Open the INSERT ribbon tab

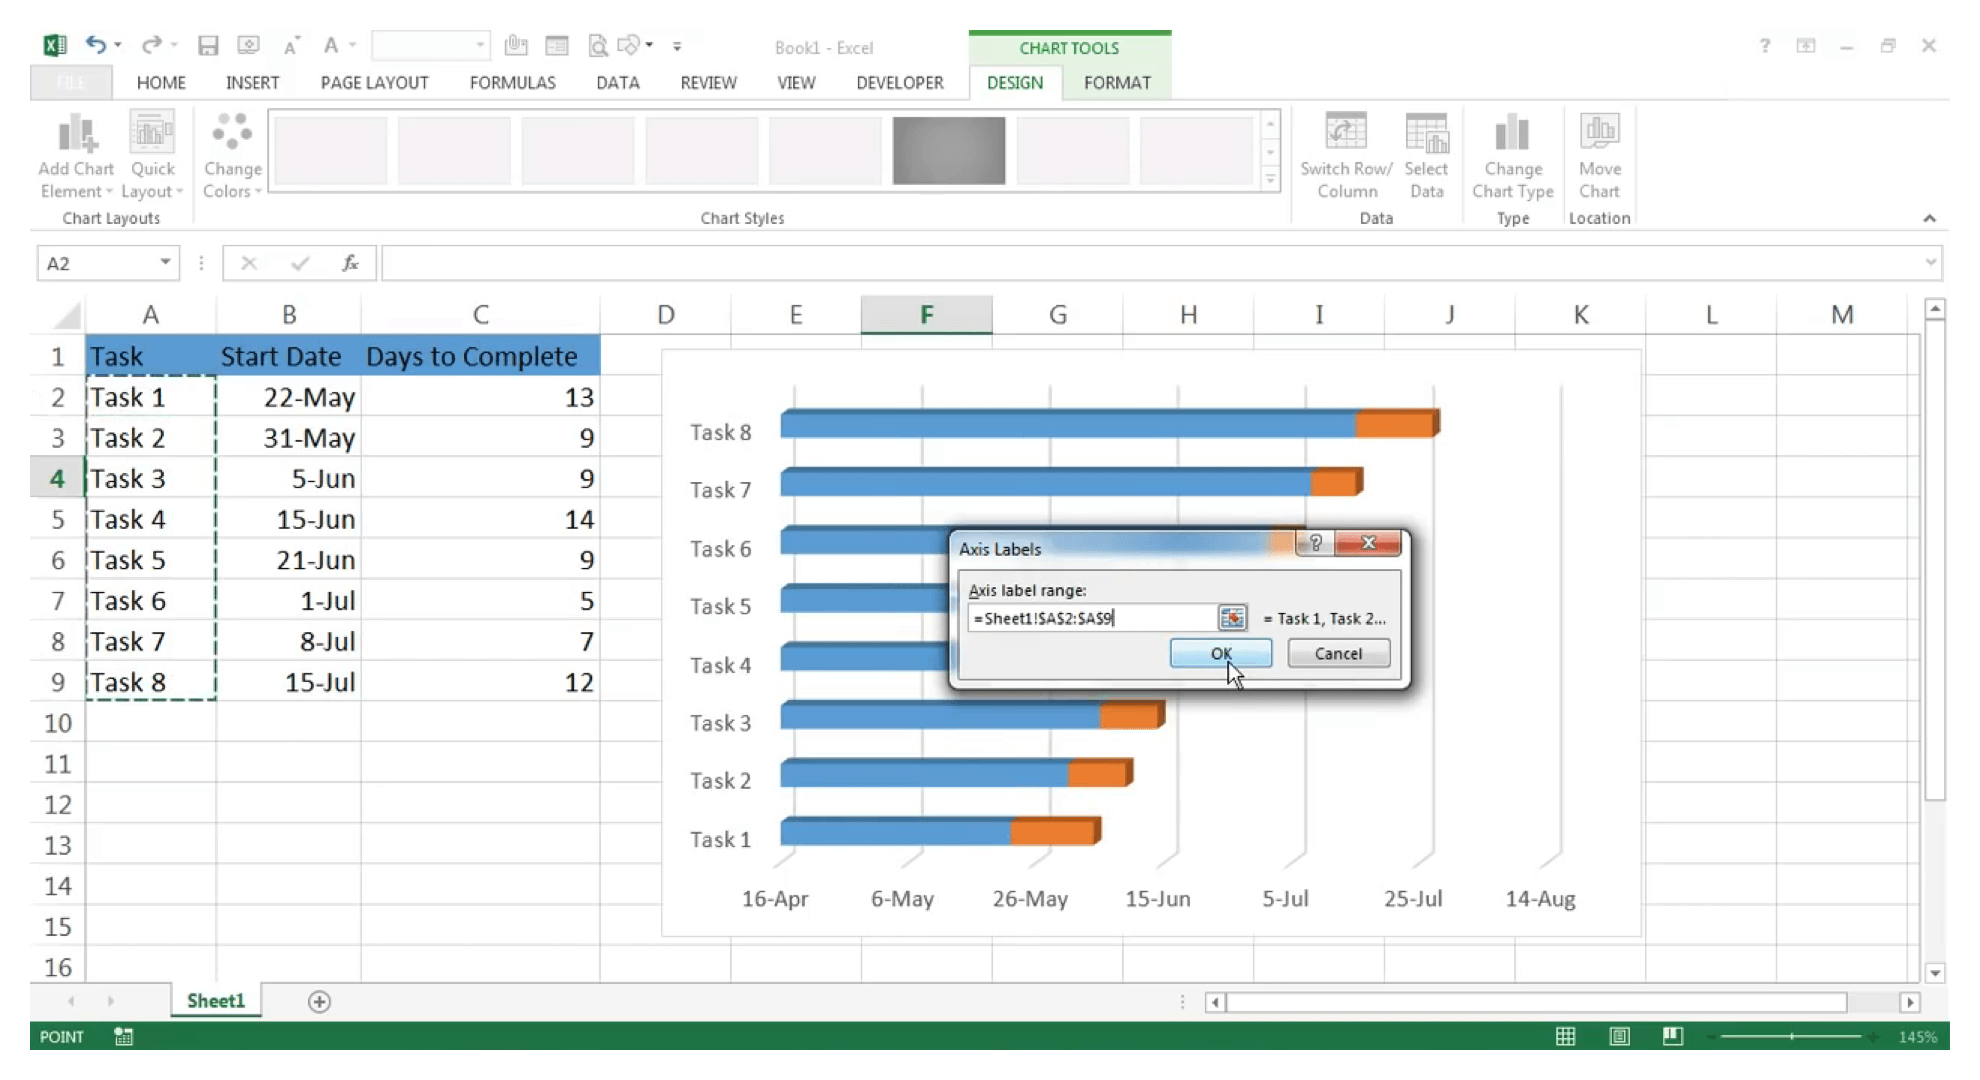(x=251, y=82)
